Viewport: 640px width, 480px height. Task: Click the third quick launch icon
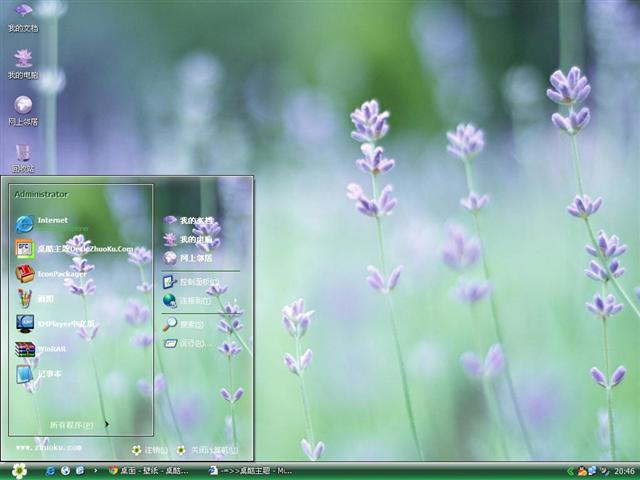[x=80, y=471]
